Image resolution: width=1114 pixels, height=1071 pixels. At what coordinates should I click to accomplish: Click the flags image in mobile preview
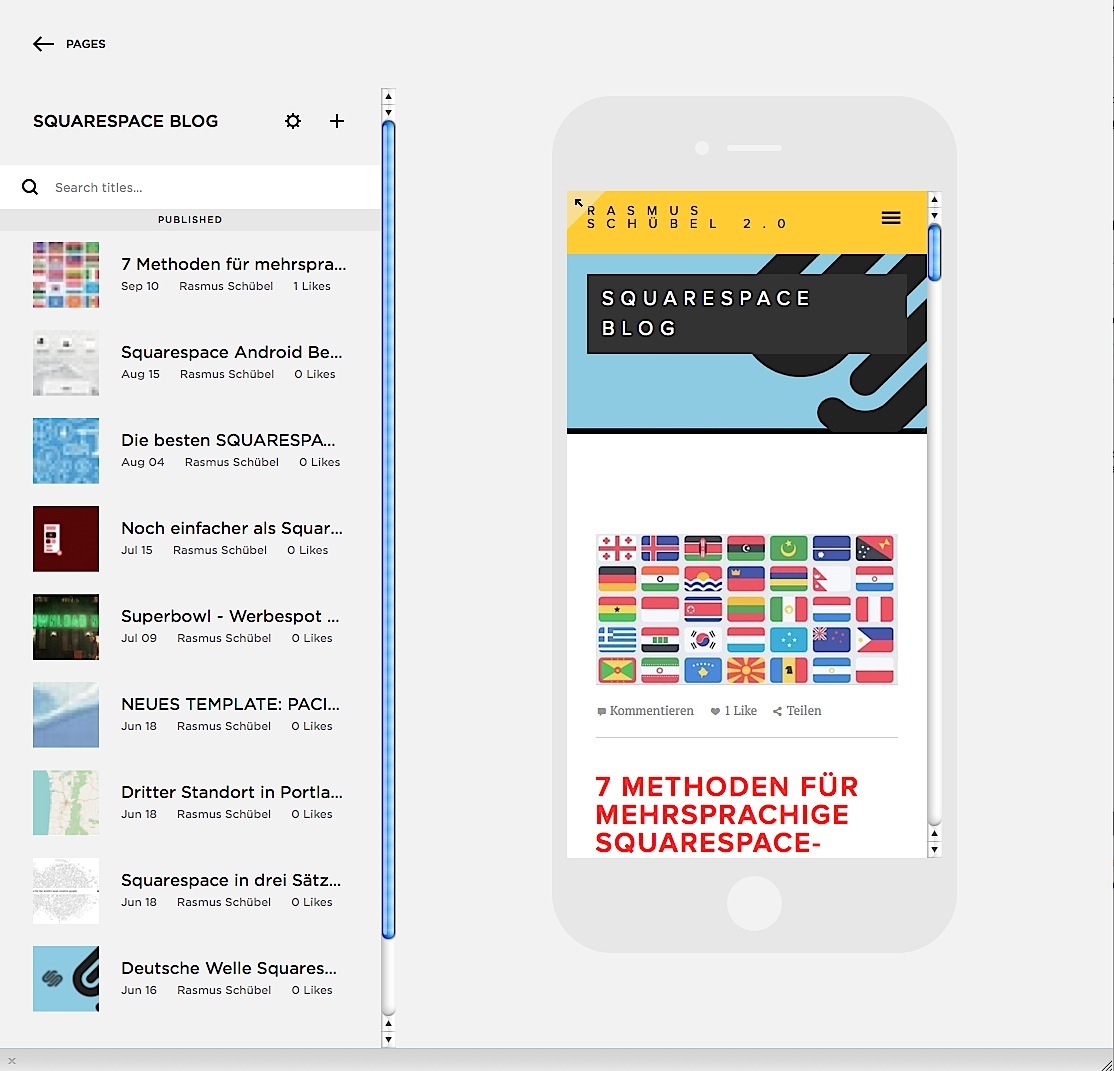(x=747, y=609)
